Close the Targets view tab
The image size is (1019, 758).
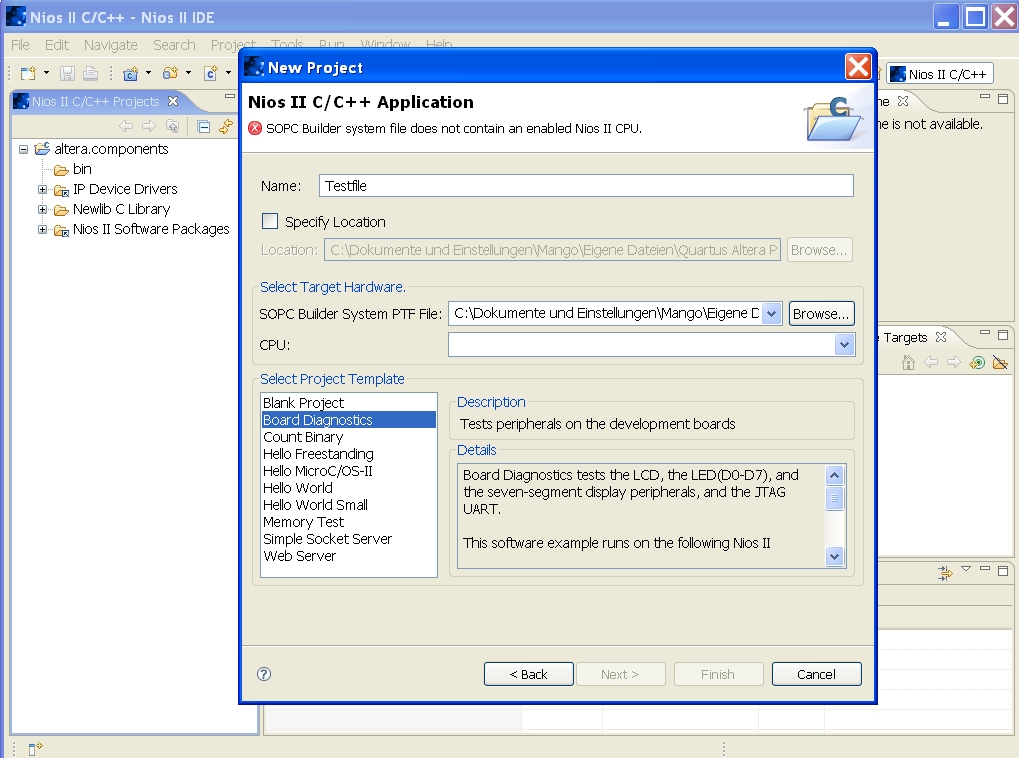click(x=940, y=337)
